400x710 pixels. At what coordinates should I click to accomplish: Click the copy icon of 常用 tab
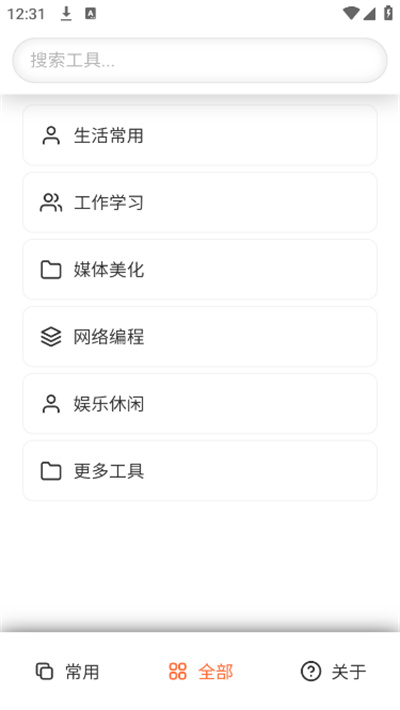(44, 671)
